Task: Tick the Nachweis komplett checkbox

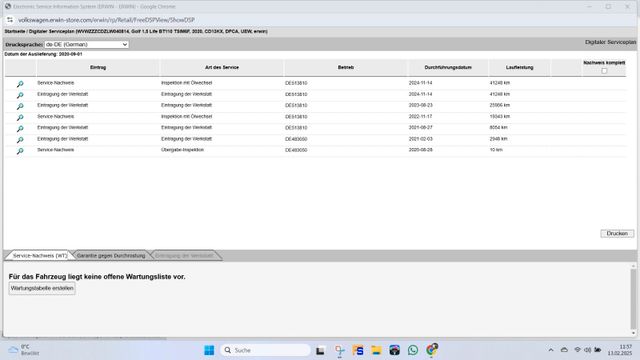Action: (x=604, y=71)
